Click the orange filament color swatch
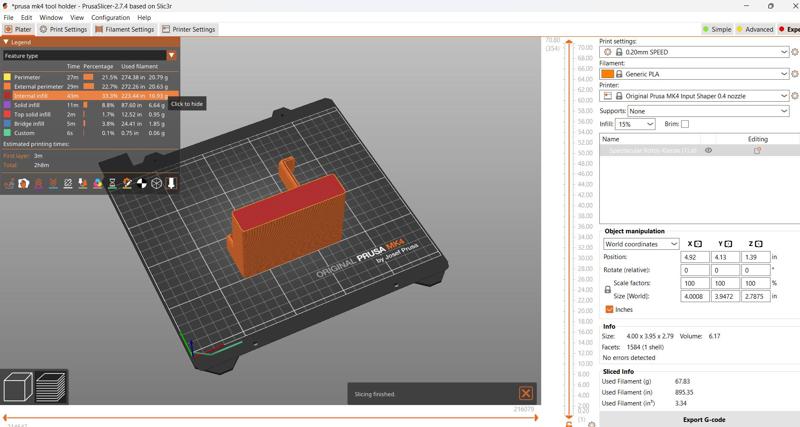Viewport: 800px width, 427px height. coord(608,74)
